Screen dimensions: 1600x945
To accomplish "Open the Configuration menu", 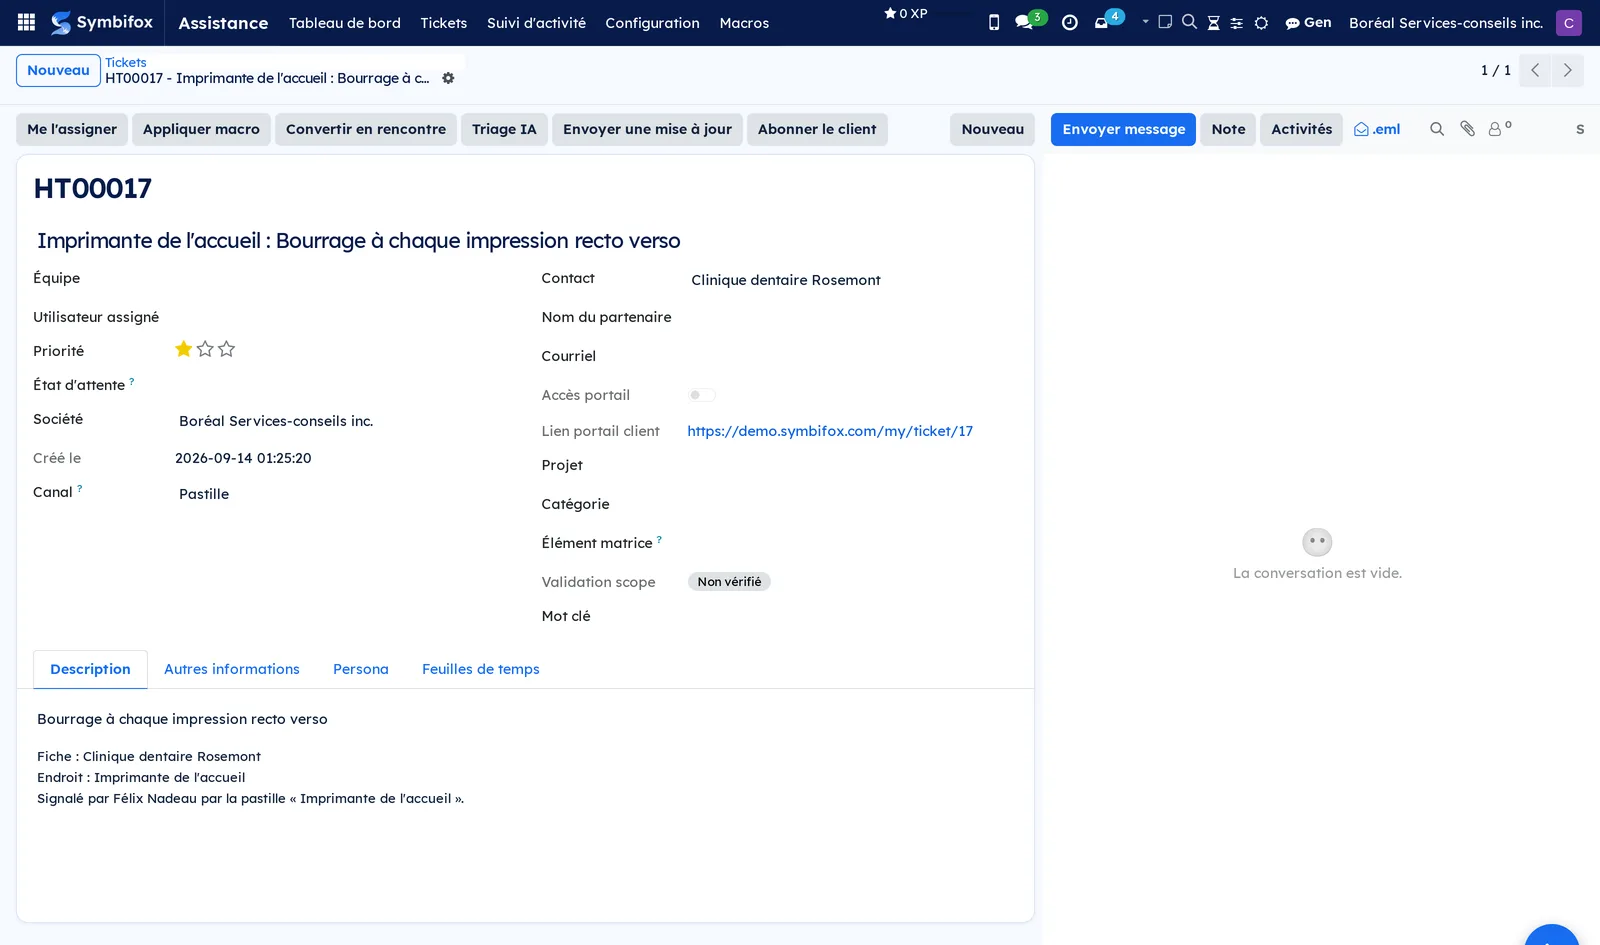I will pyautogui.click(x=652, y=22).
